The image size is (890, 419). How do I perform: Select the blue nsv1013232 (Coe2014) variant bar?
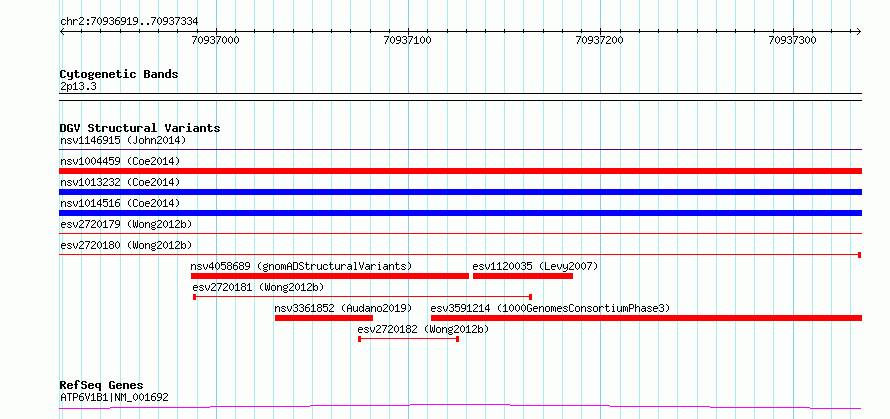(x=460, y=192)
